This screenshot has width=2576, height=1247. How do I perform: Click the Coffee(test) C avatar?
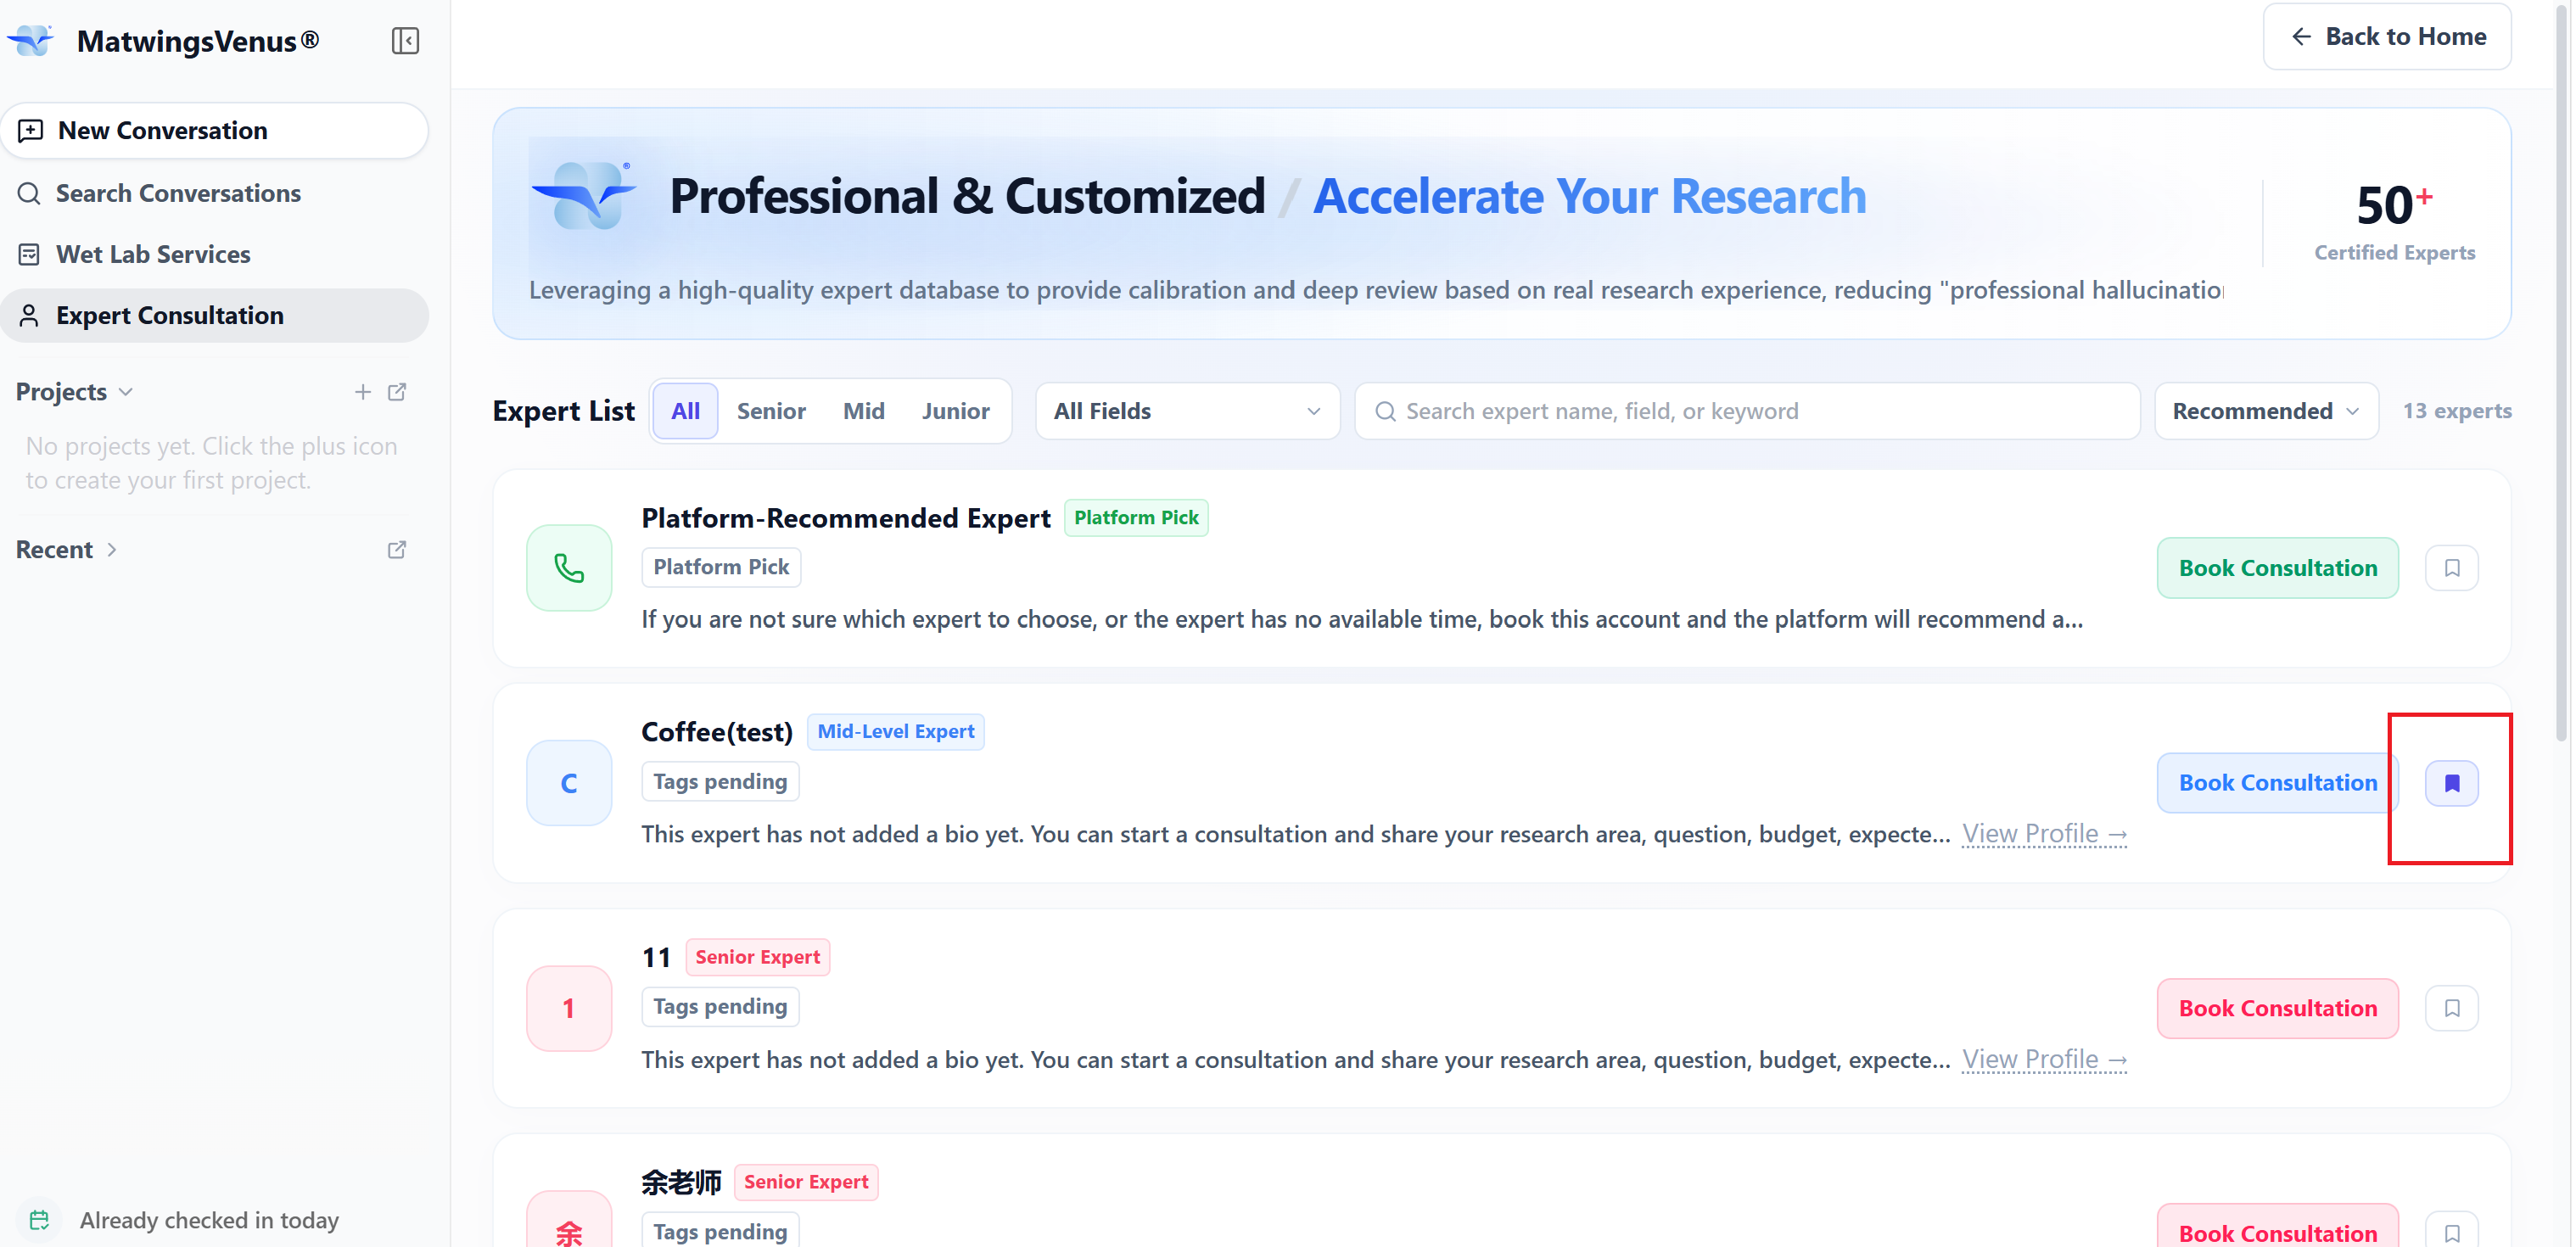click(x=569, y=783)
